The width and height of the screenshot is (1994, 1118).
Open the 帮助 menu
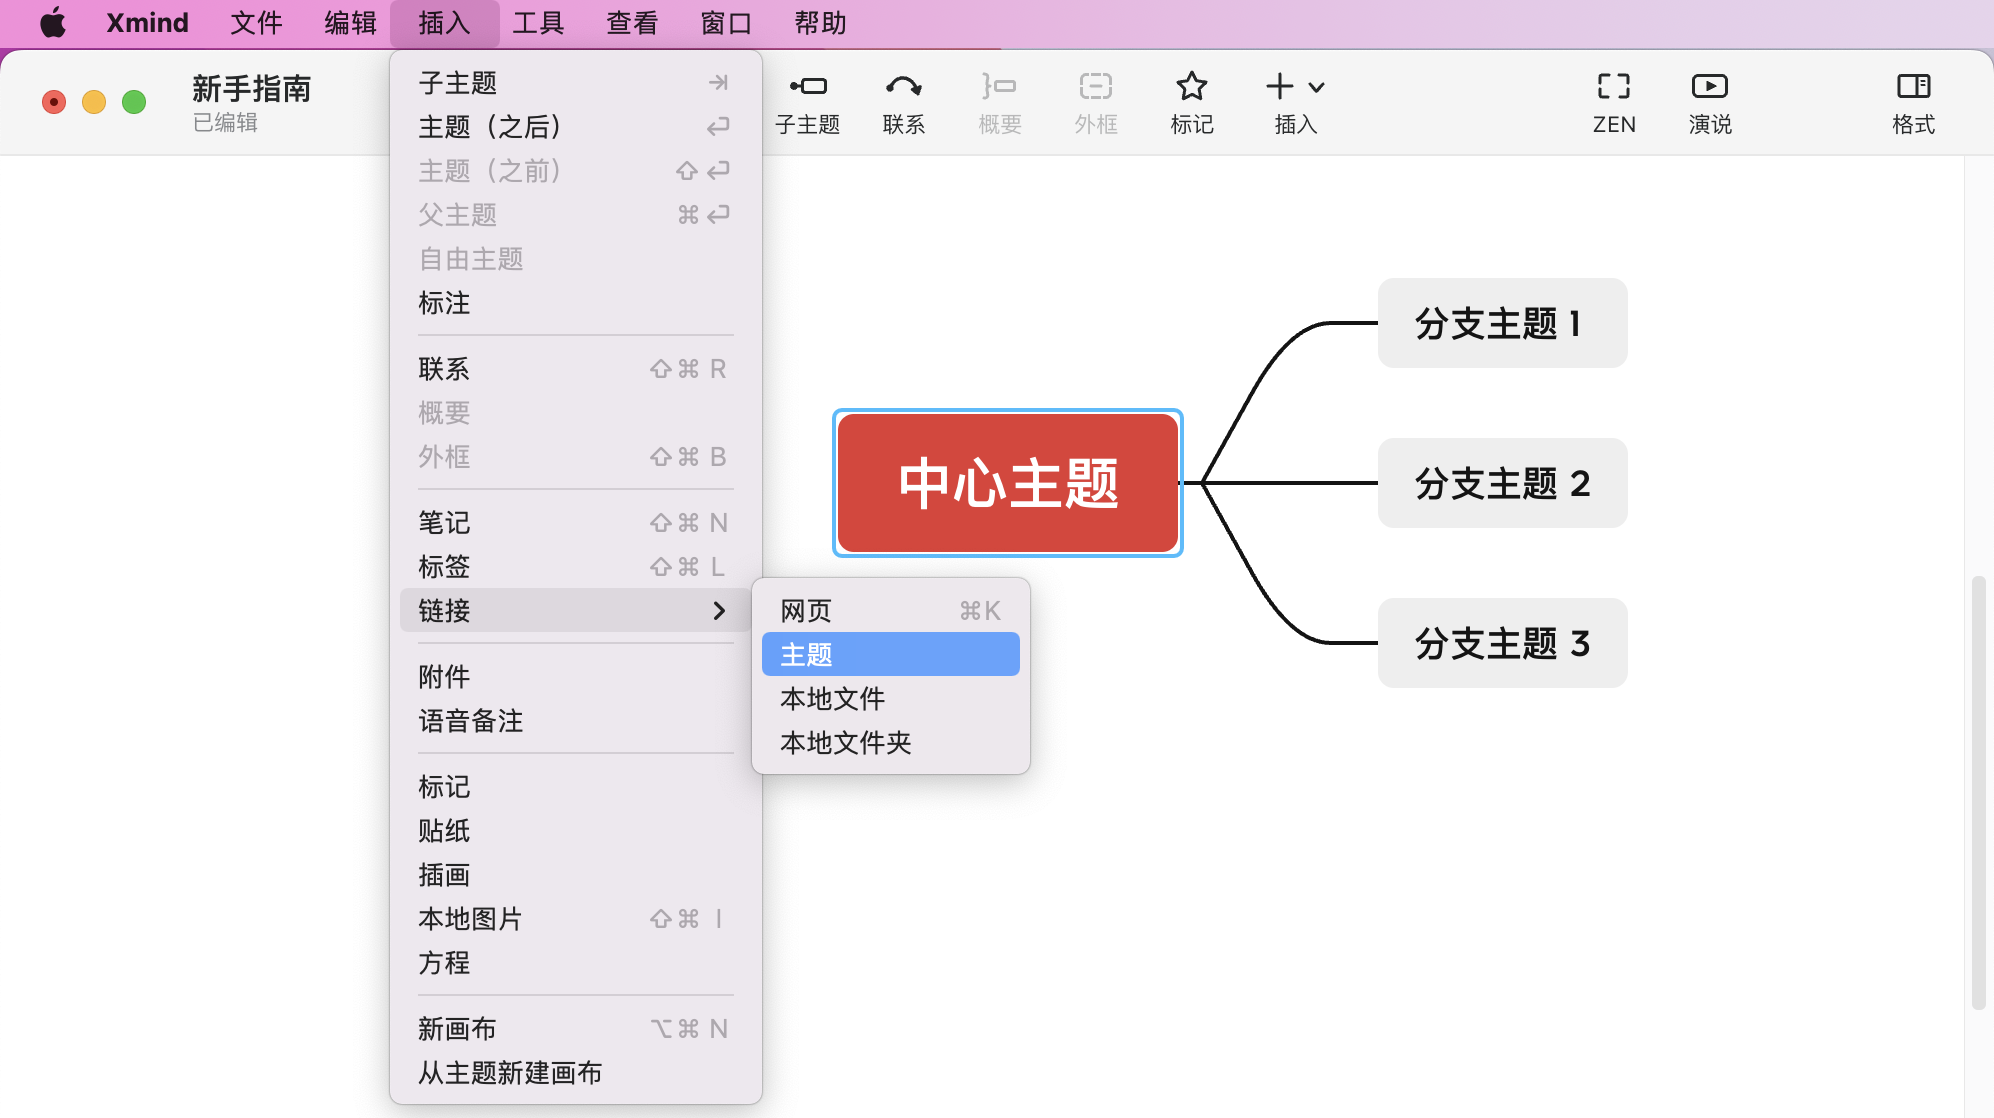[820, 22]
